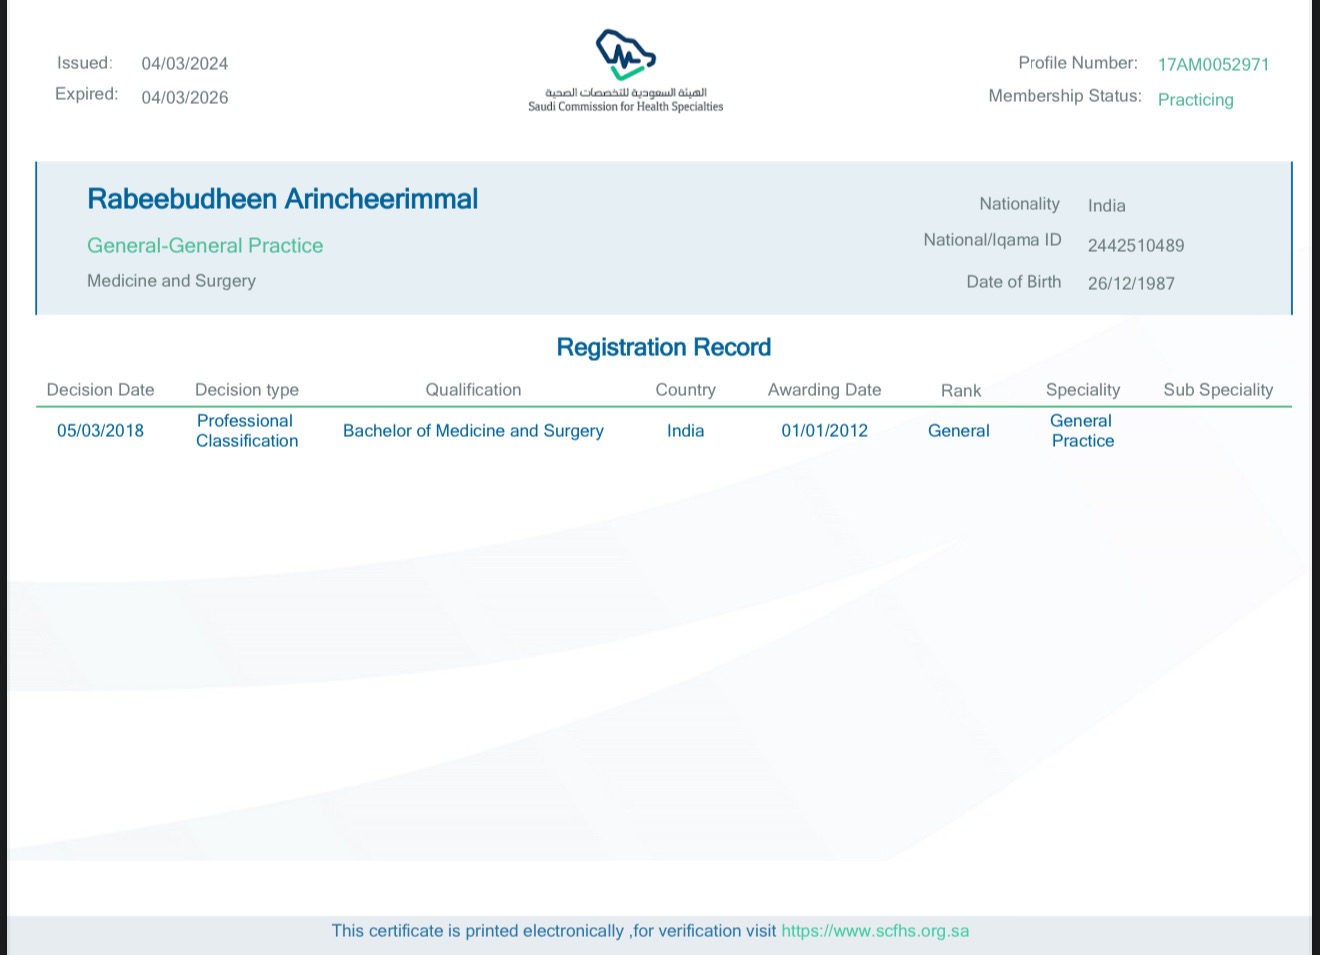Click the issued date 04/03/2024

[184, 64]
